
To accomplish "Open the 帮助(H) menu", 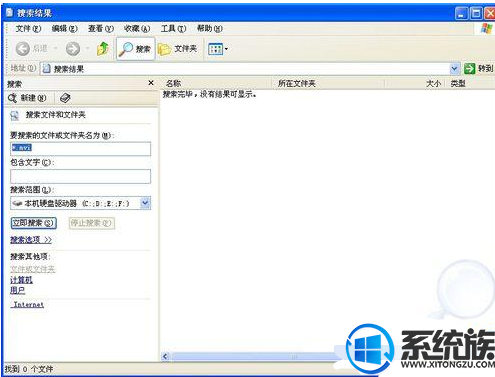I will pos(210,29).
